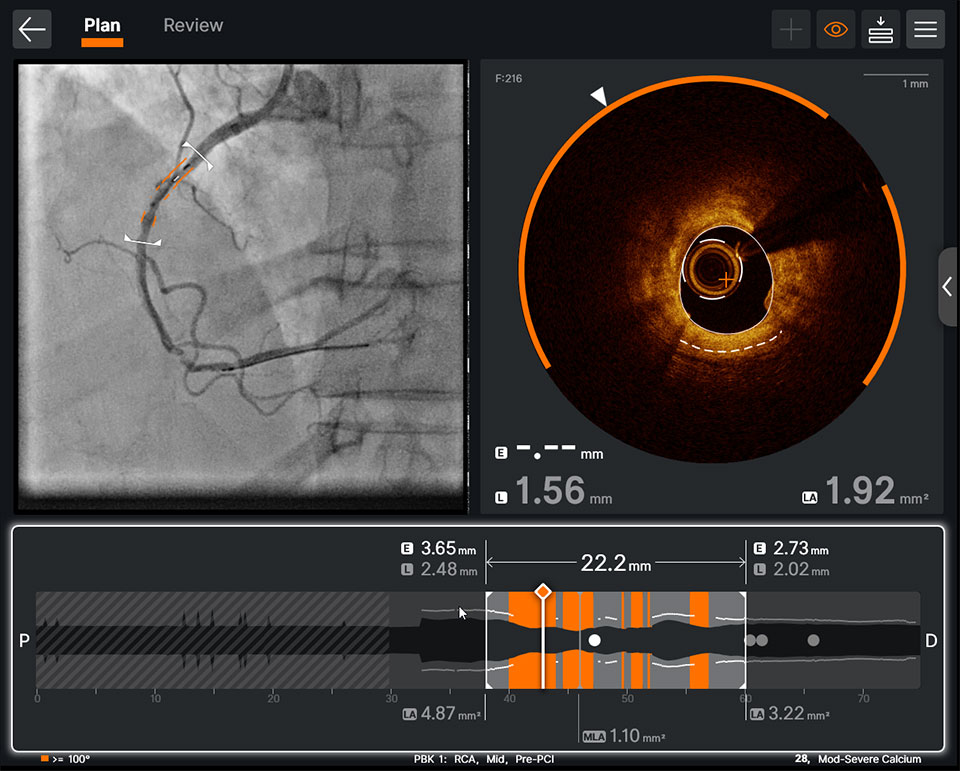The image size is (960, 771).
Task: Click the PBK 1: RCA, Mid, Pre-PCI label
Action: 484,759
